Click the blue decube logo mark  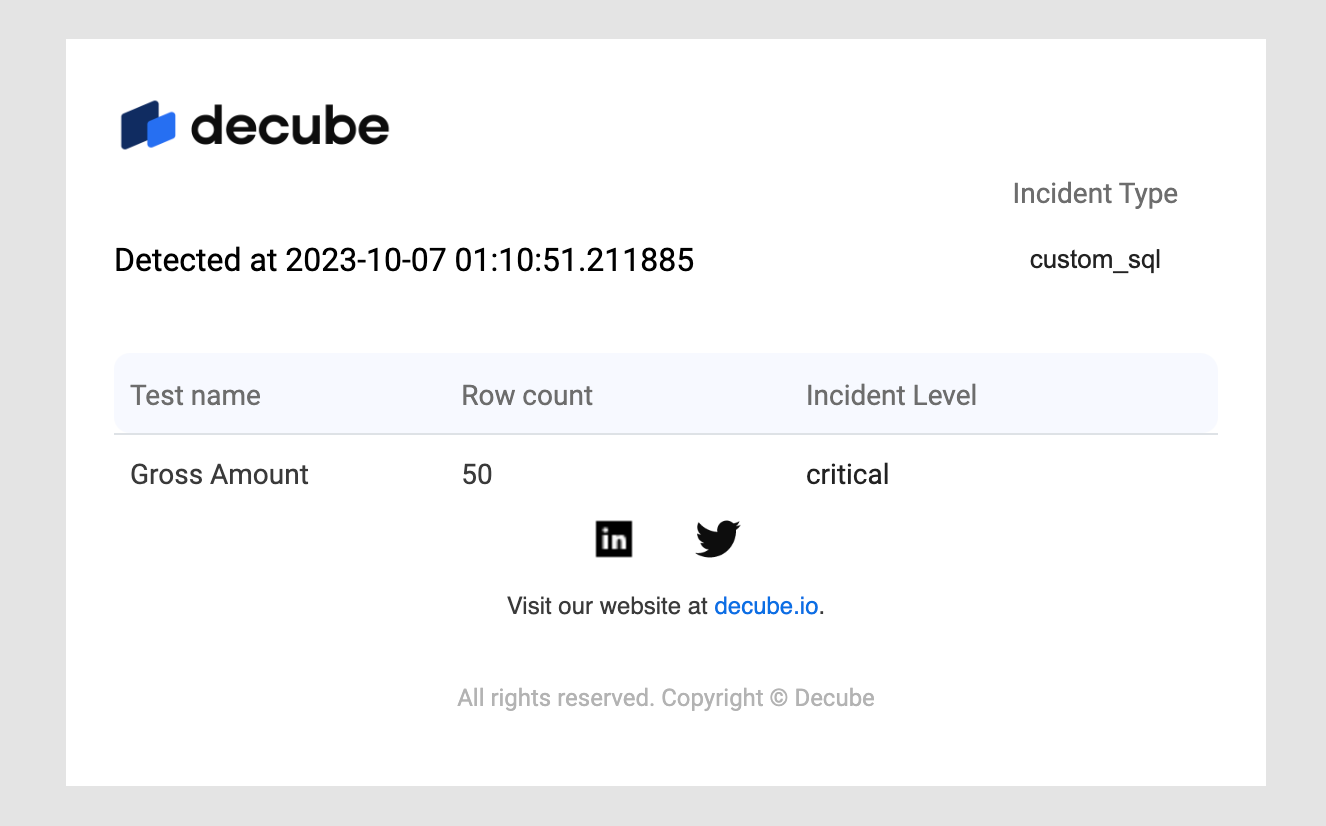(148, 126)
